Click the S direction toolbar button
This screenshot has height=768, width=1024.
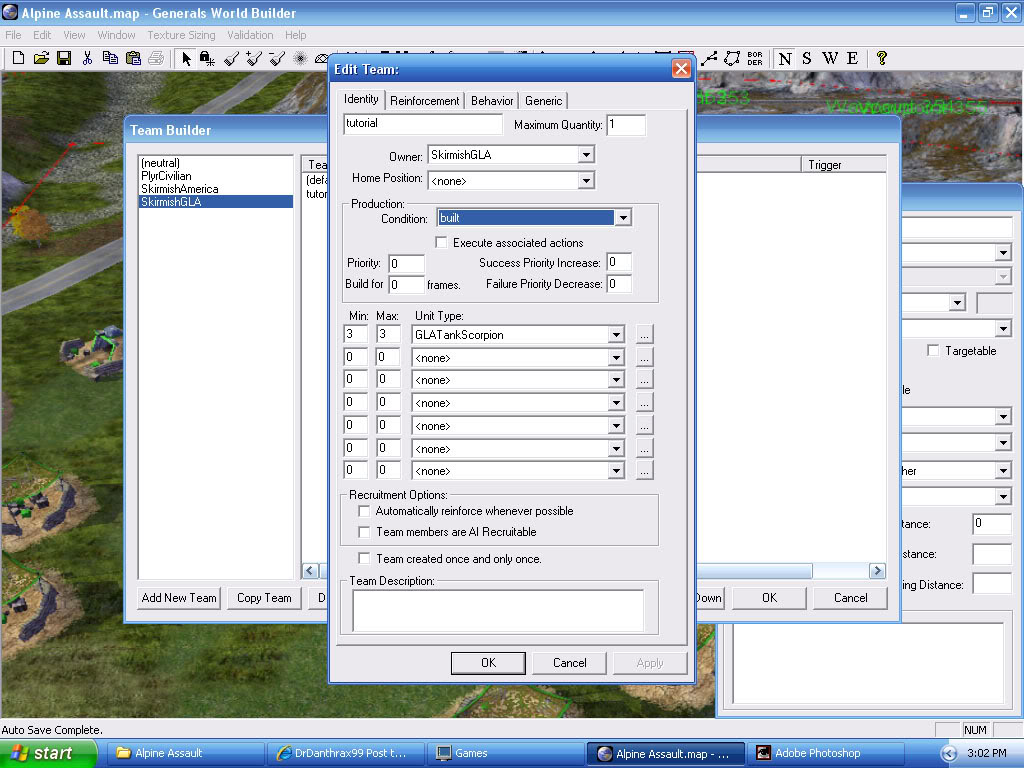coord(807,59)
